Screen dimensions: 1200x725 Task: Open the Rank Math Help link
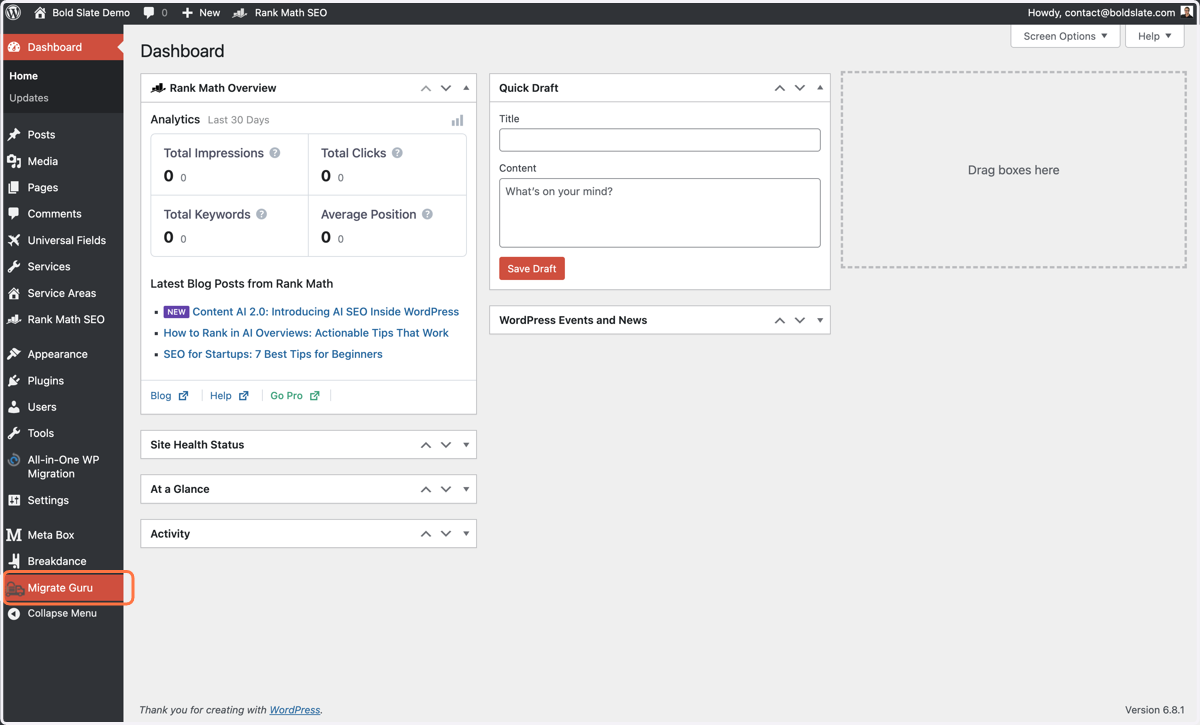[x=229, y=396]
